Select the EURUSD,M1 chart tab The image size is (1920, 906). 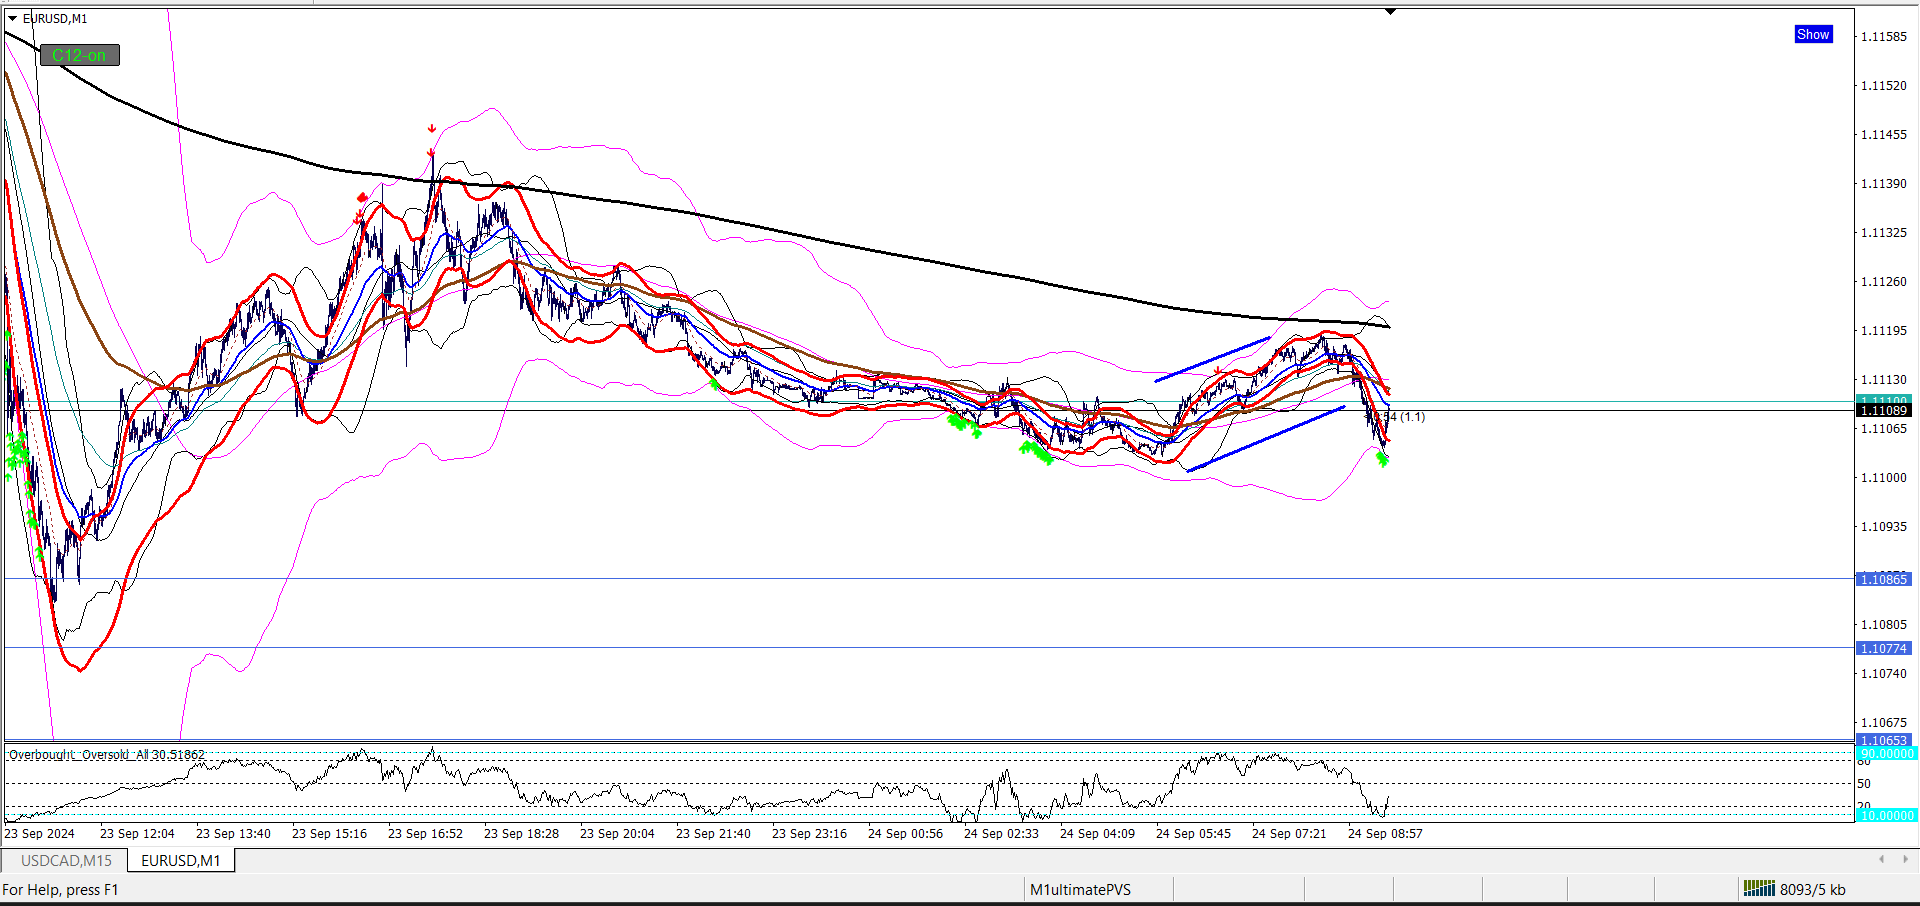(x=181, y=860)
